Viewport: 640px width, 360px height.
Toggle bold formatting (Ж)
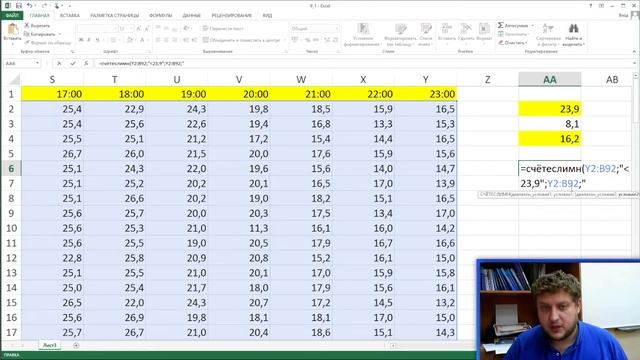click(81, 40)
